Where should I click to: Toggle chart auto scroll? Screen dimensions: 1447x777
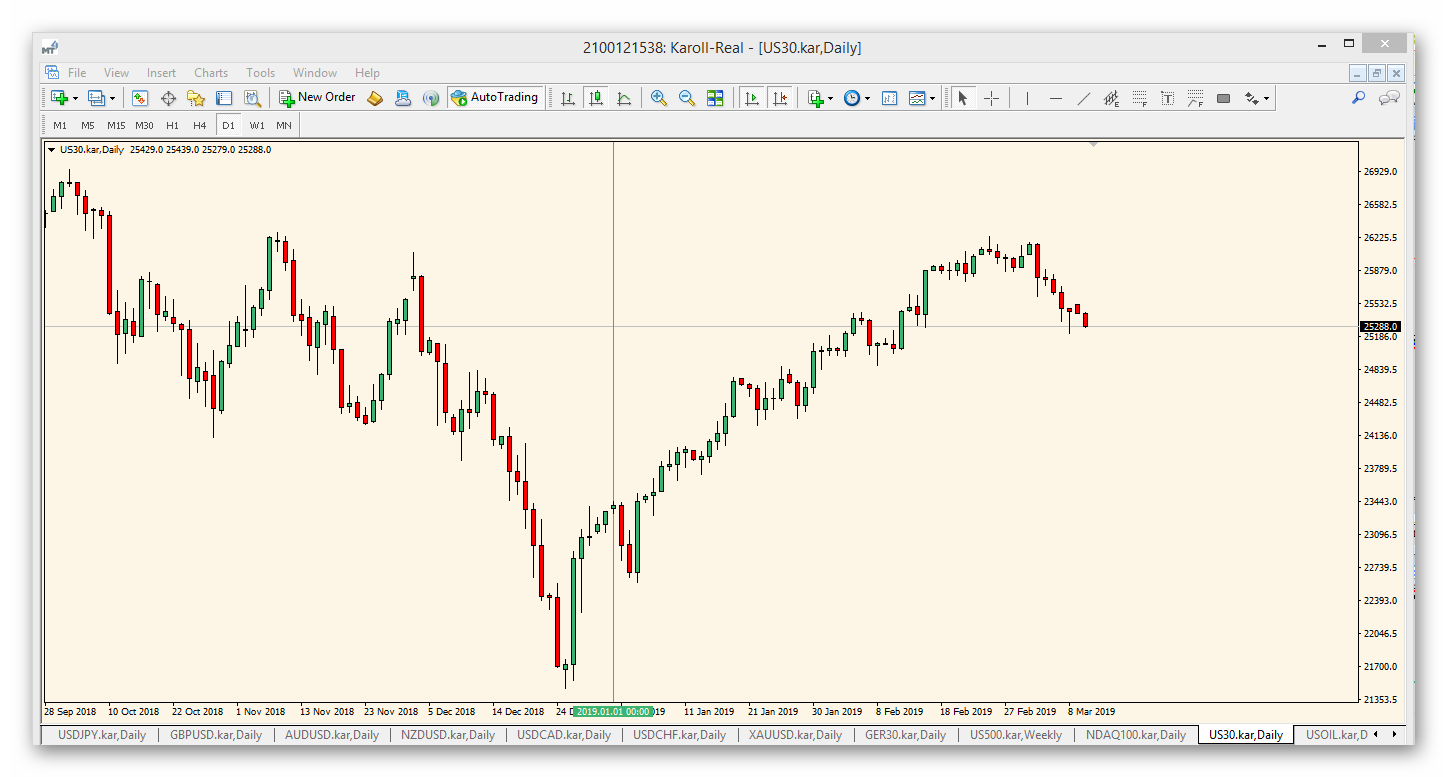752,98
